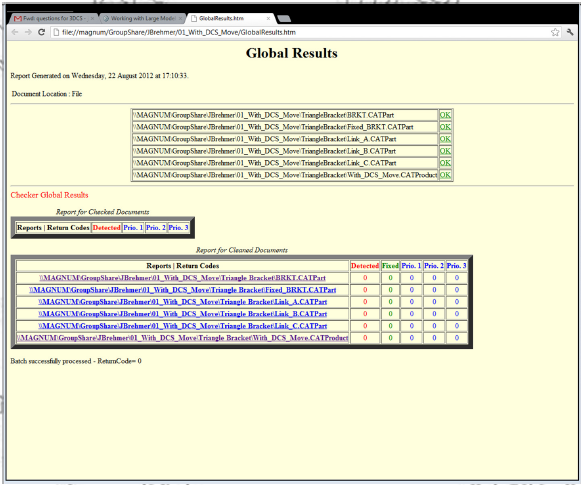Click Reports | Return Codes in Checked Documents table
581x485 pixels.
tap(53, 227)
